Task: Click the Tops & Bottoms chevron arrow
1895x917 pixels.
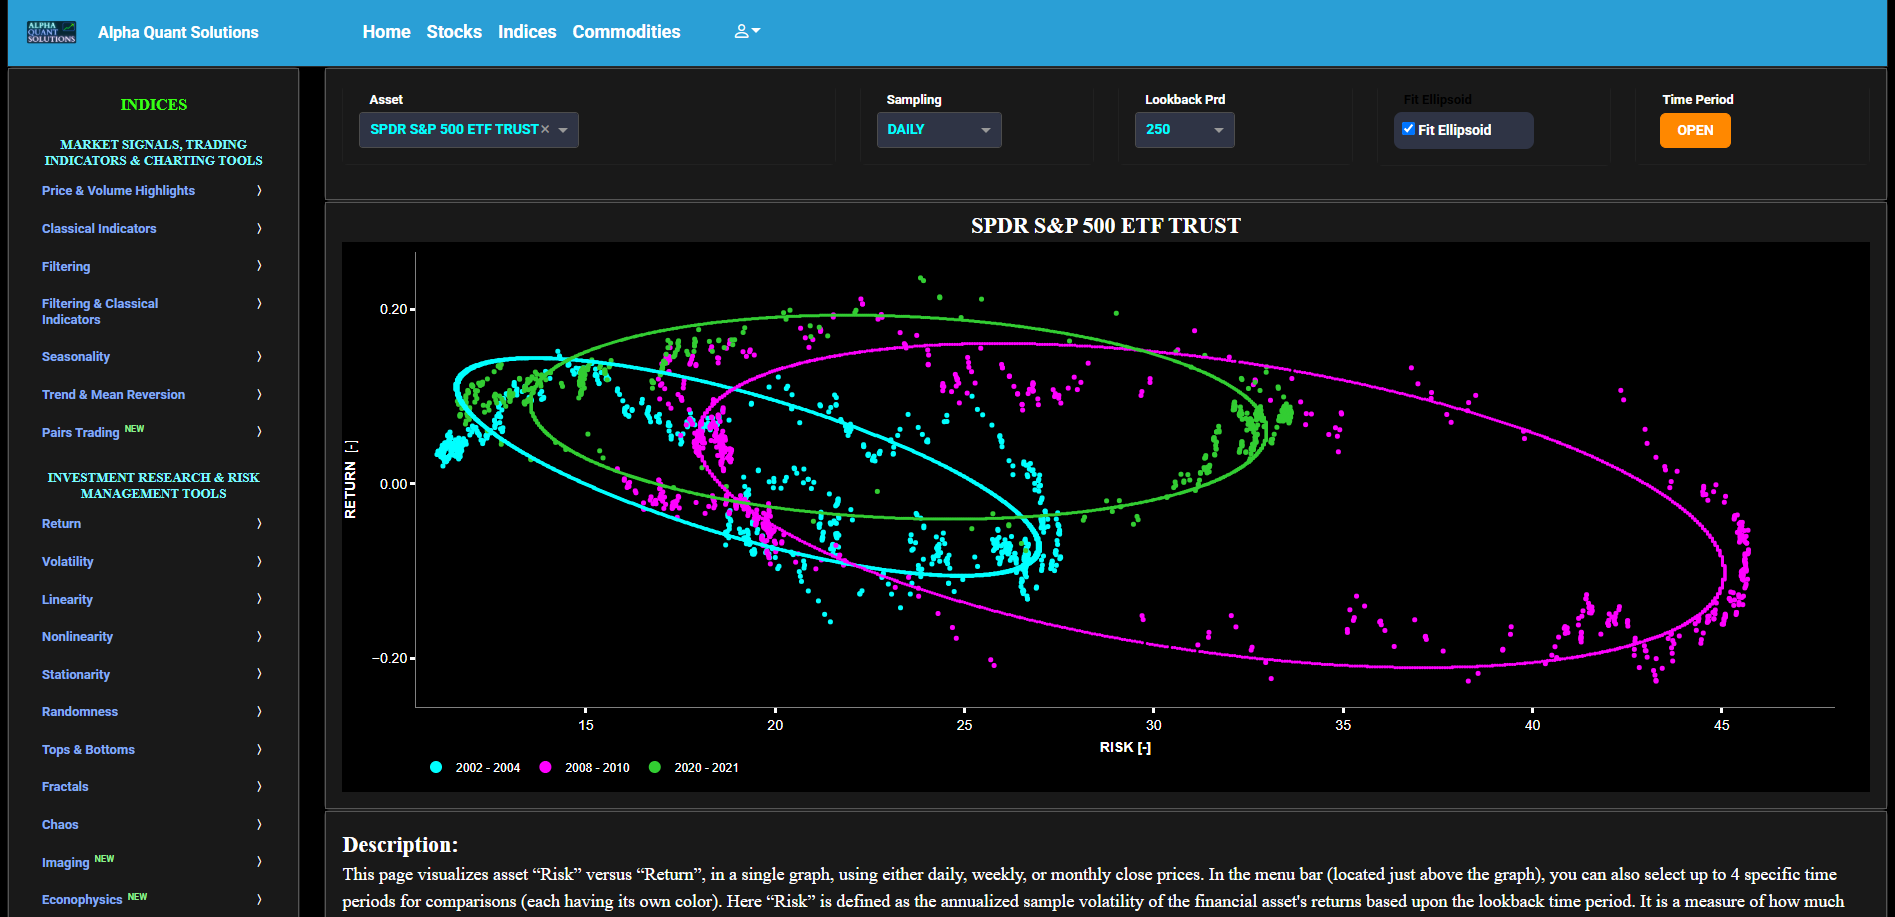Action: tap(259, 750)
